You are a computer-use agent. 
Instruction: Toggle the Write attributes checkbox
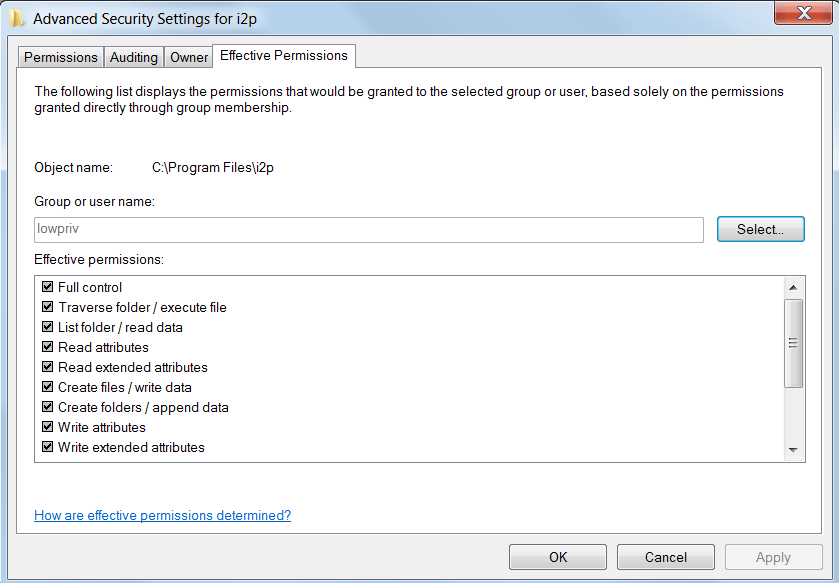[x=48, y=427]
